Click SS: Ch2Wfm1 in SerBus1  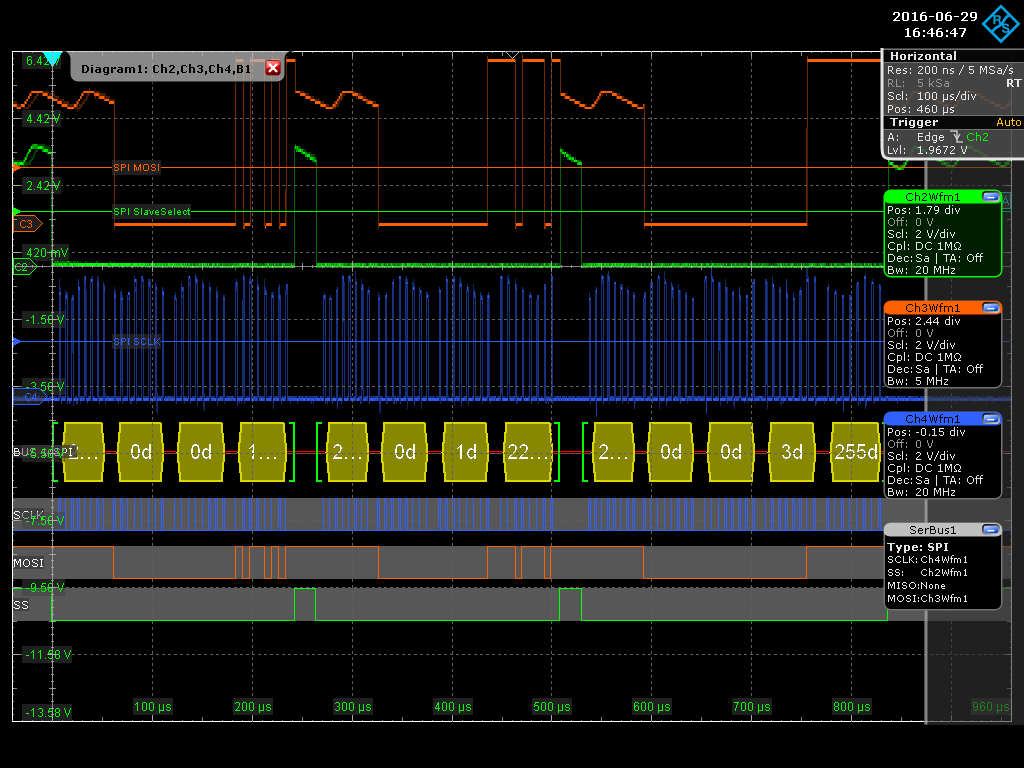pos(927,573)
